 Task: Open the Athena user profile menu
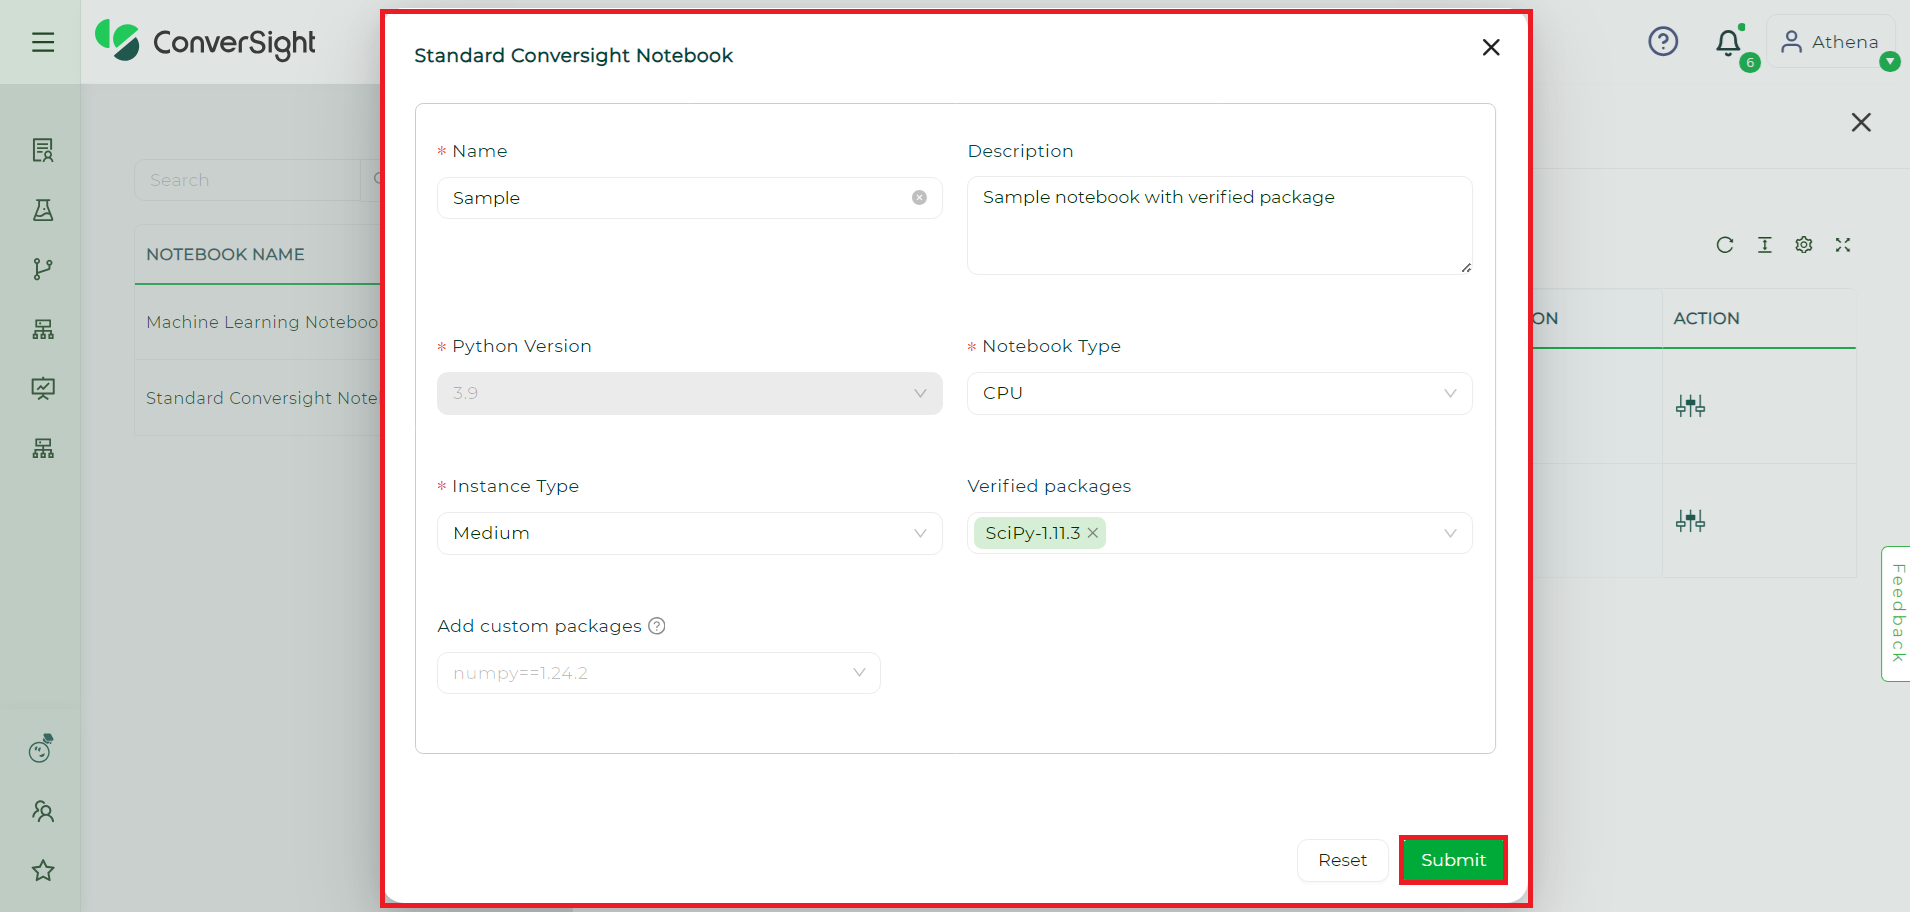click(x=1830, y=42)
